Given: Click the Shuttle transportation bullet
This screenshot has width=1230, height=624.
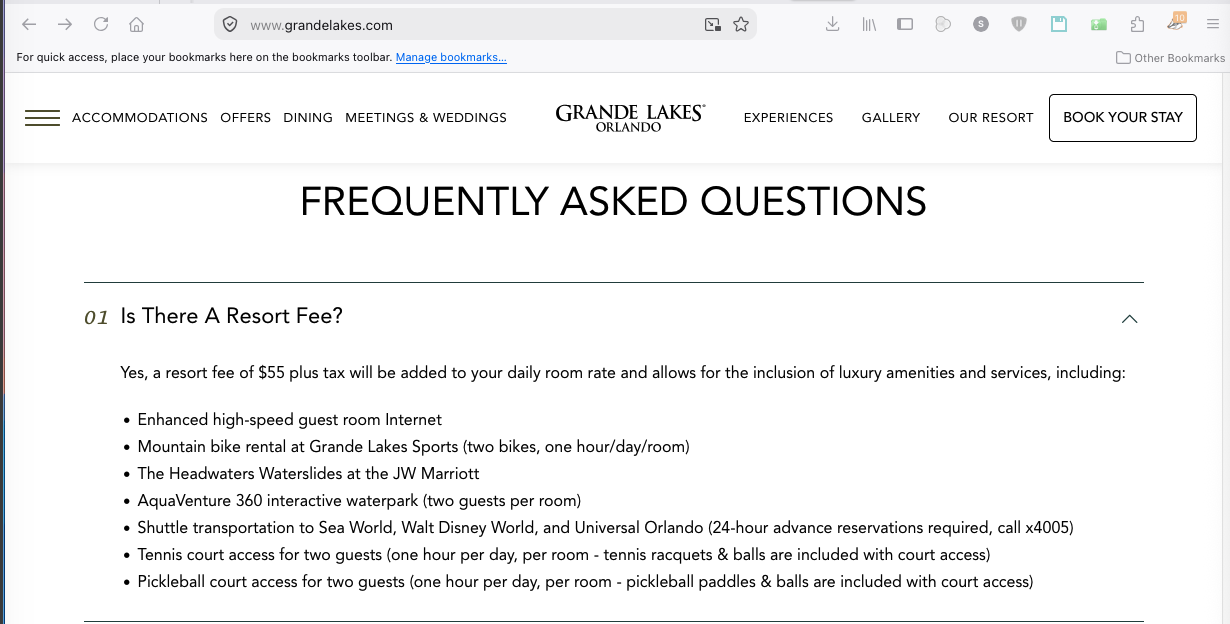Looking at the screenshot, I should 606,528.
